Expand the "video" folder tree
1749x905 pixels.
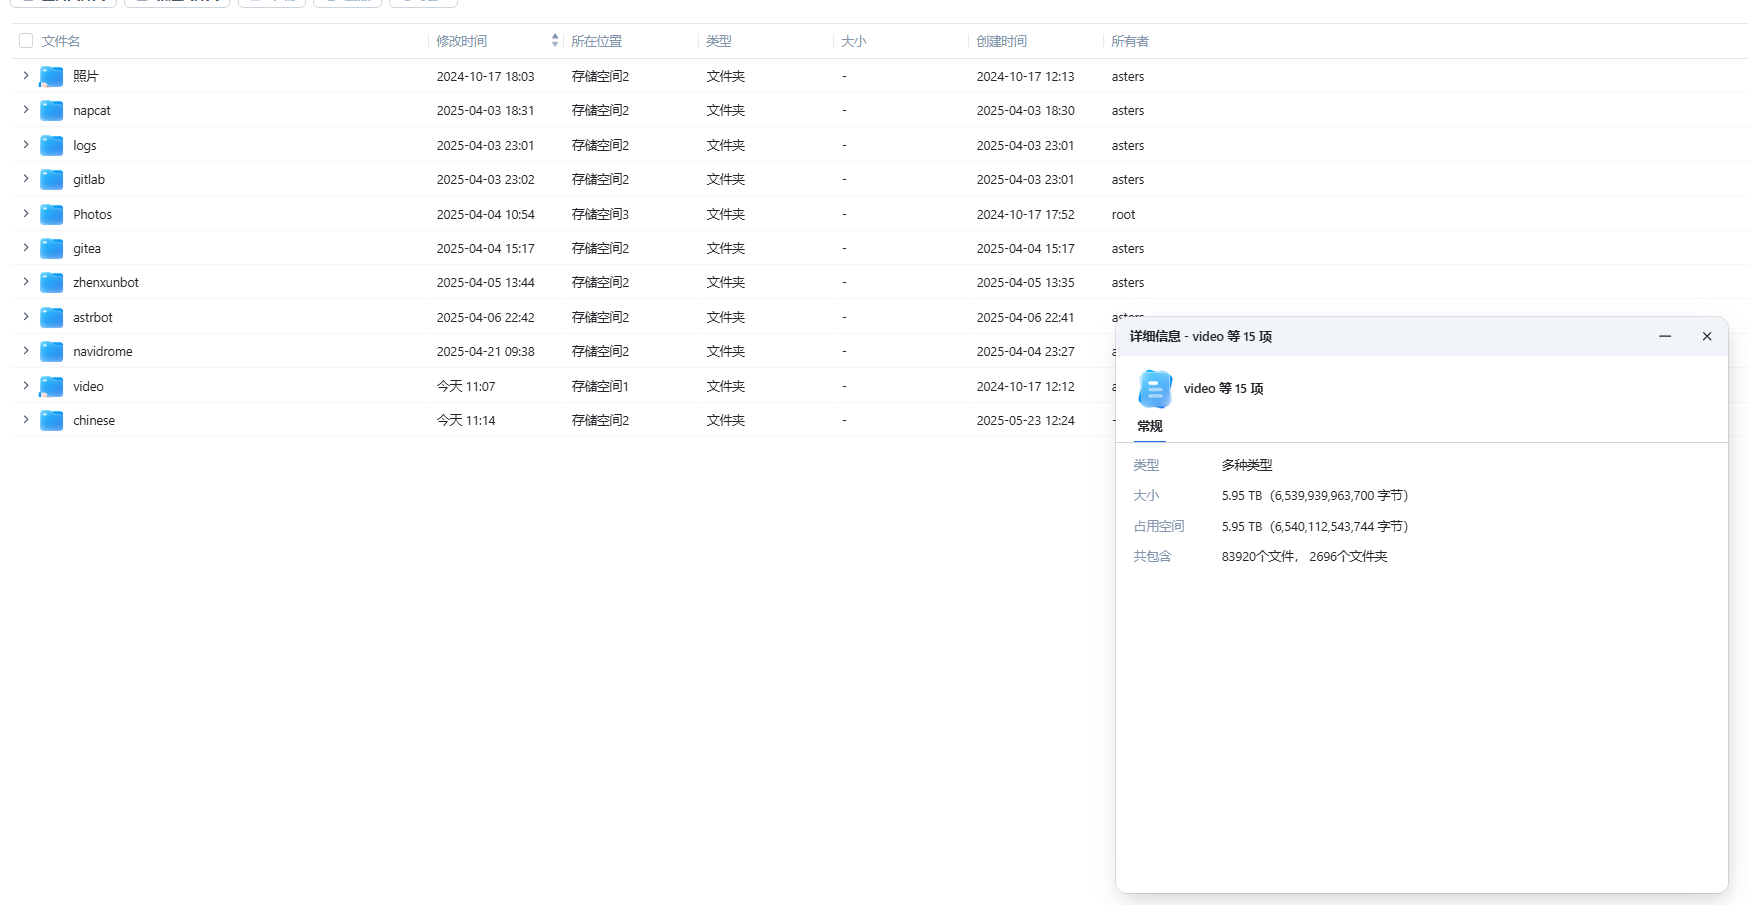pos(25,386)
